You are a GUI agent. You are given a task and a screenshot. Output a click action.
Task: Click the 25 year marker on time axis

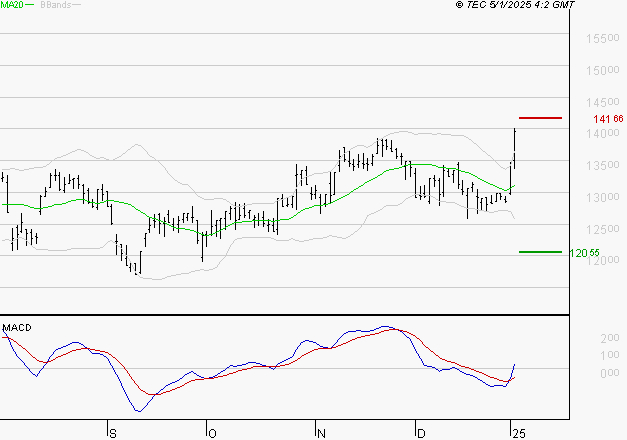(519, 434)
